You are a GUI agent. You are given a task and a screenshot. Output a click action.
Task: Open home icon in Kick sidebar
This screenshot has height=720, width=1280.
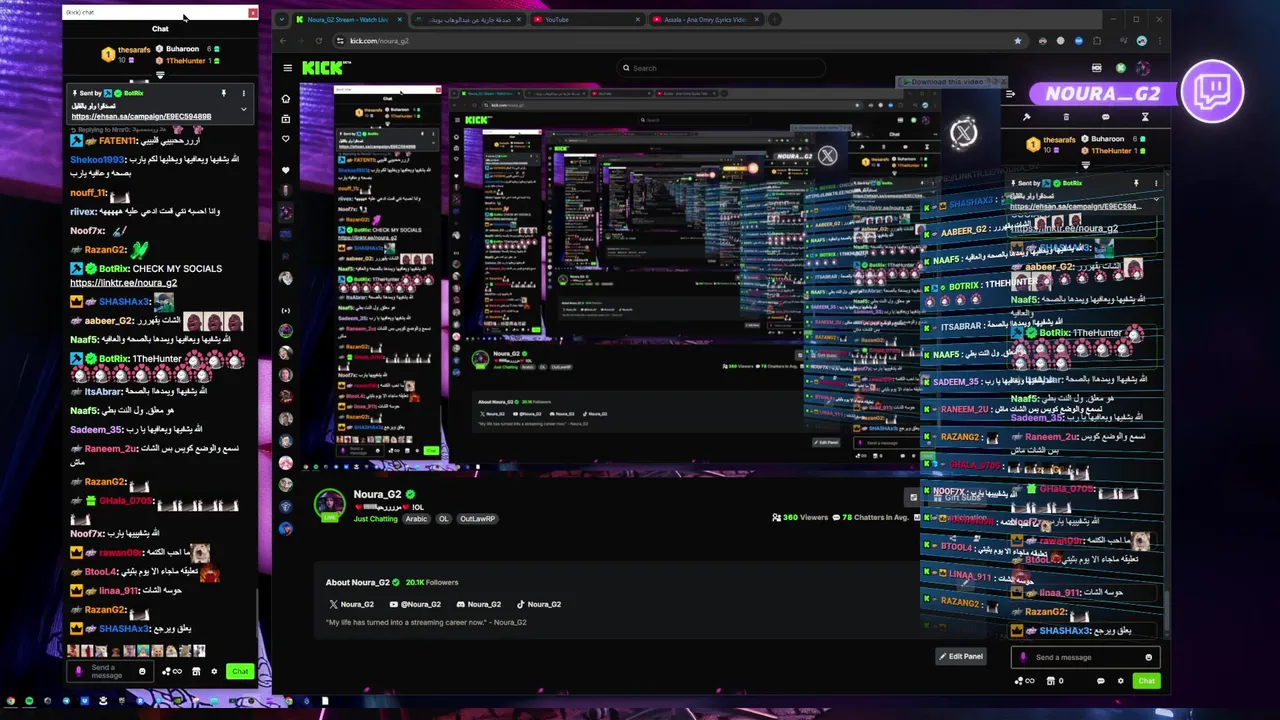click(x=286, y=99)
